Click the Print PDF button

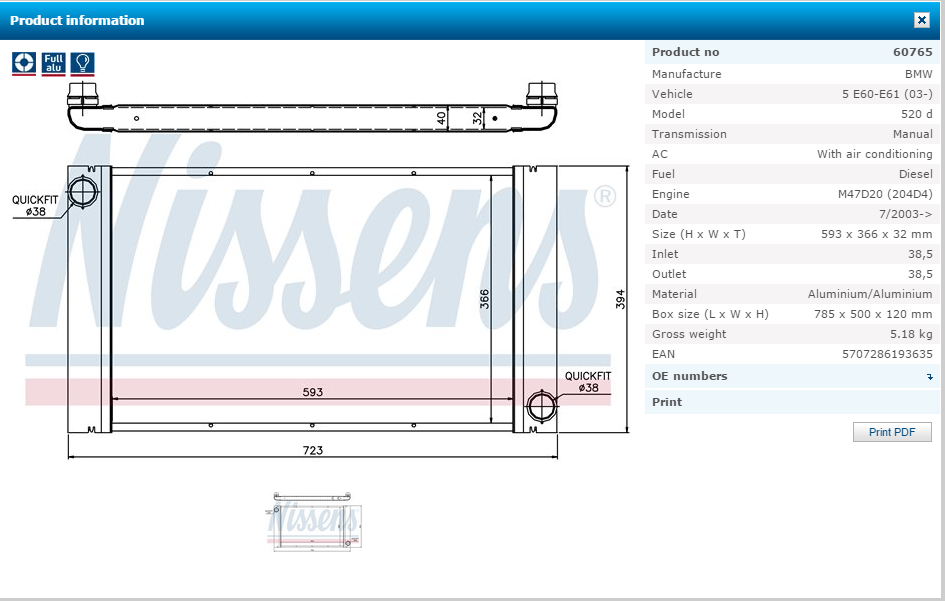[x=892, y=432]
